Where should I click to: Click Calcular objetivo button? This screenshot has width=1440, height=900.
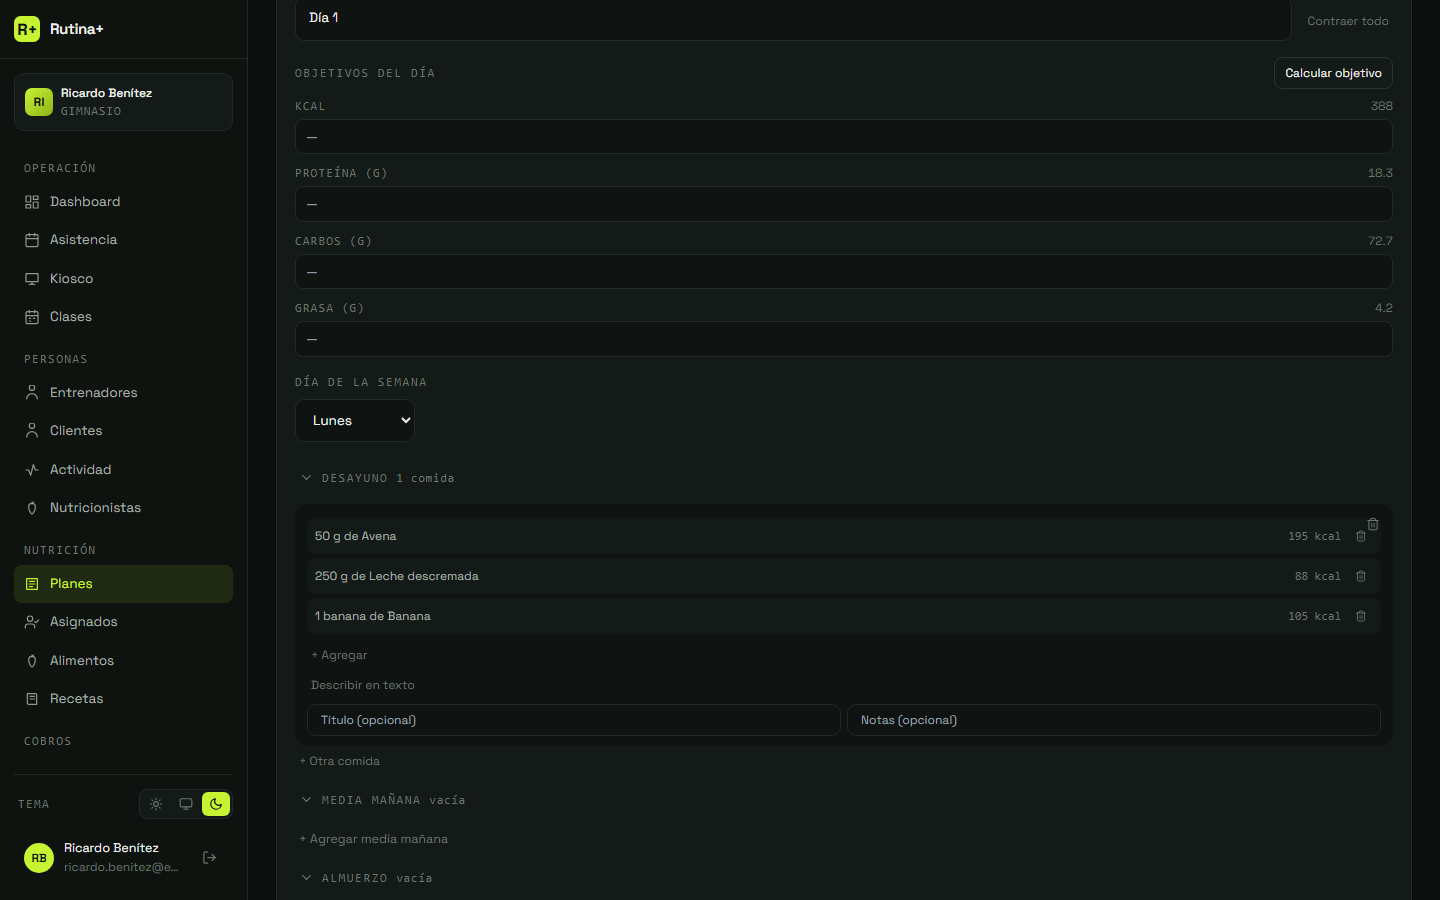point(1333,73)
